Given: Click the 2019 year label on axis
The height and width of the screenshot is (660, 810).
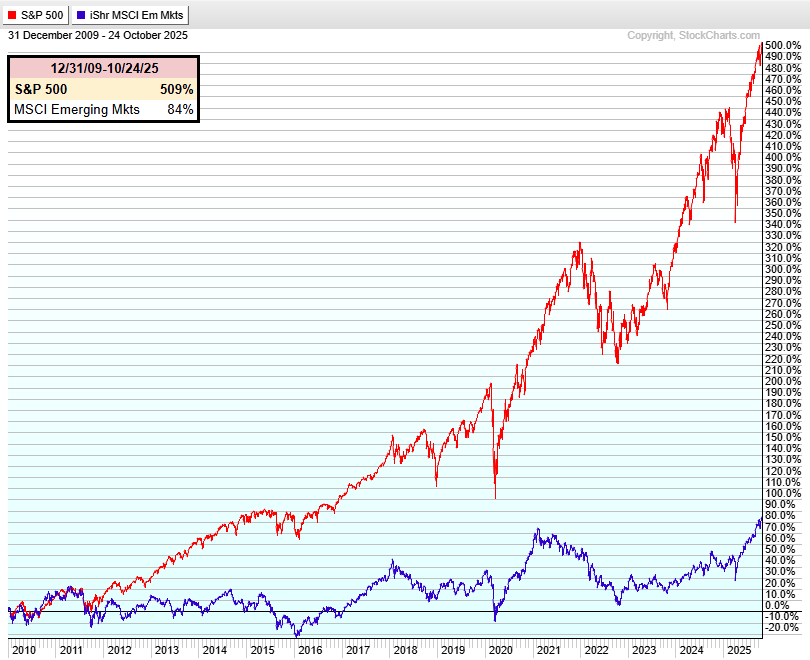Looking at the screenshot, I should tap(453, 650).
